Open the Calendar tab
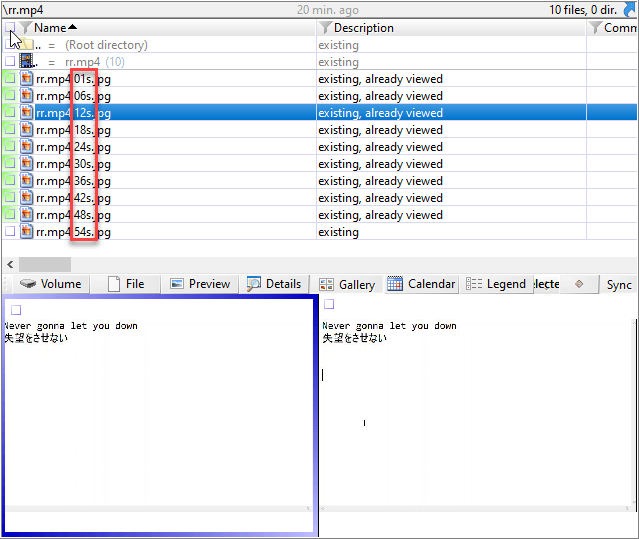 421,284
